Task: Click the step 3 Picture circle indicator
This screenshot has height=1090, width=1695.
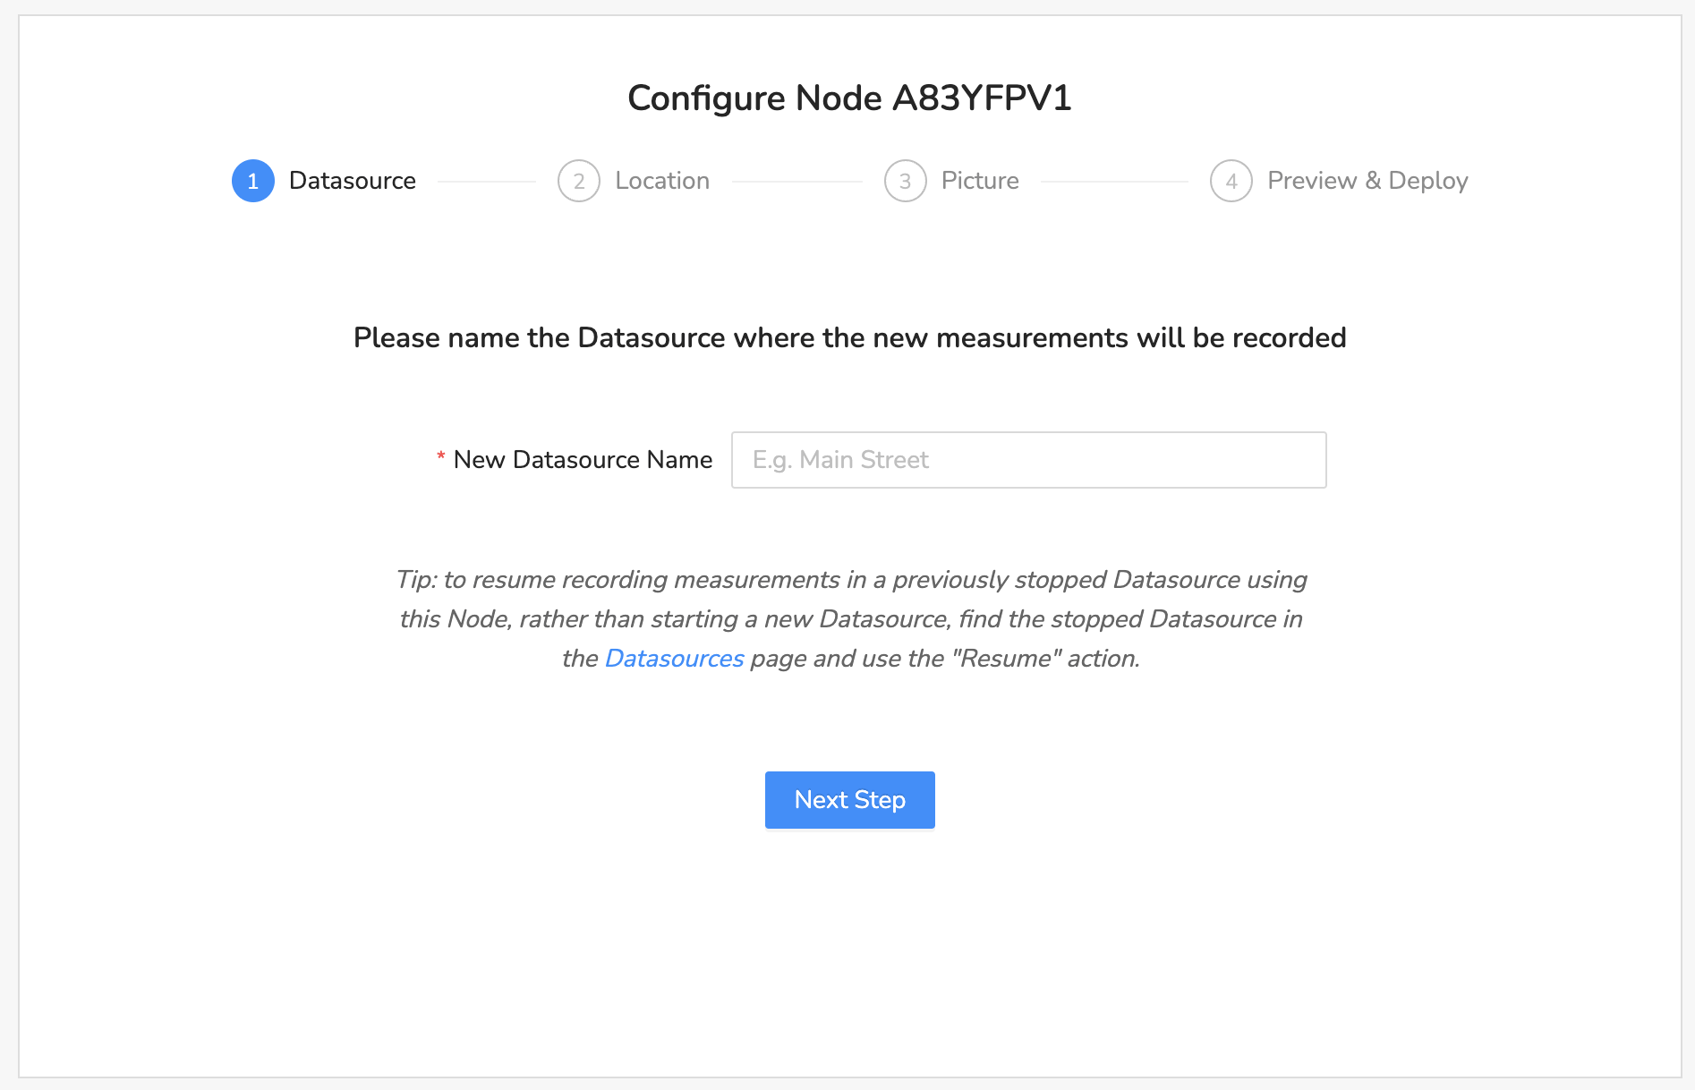Action: [905, 181]
